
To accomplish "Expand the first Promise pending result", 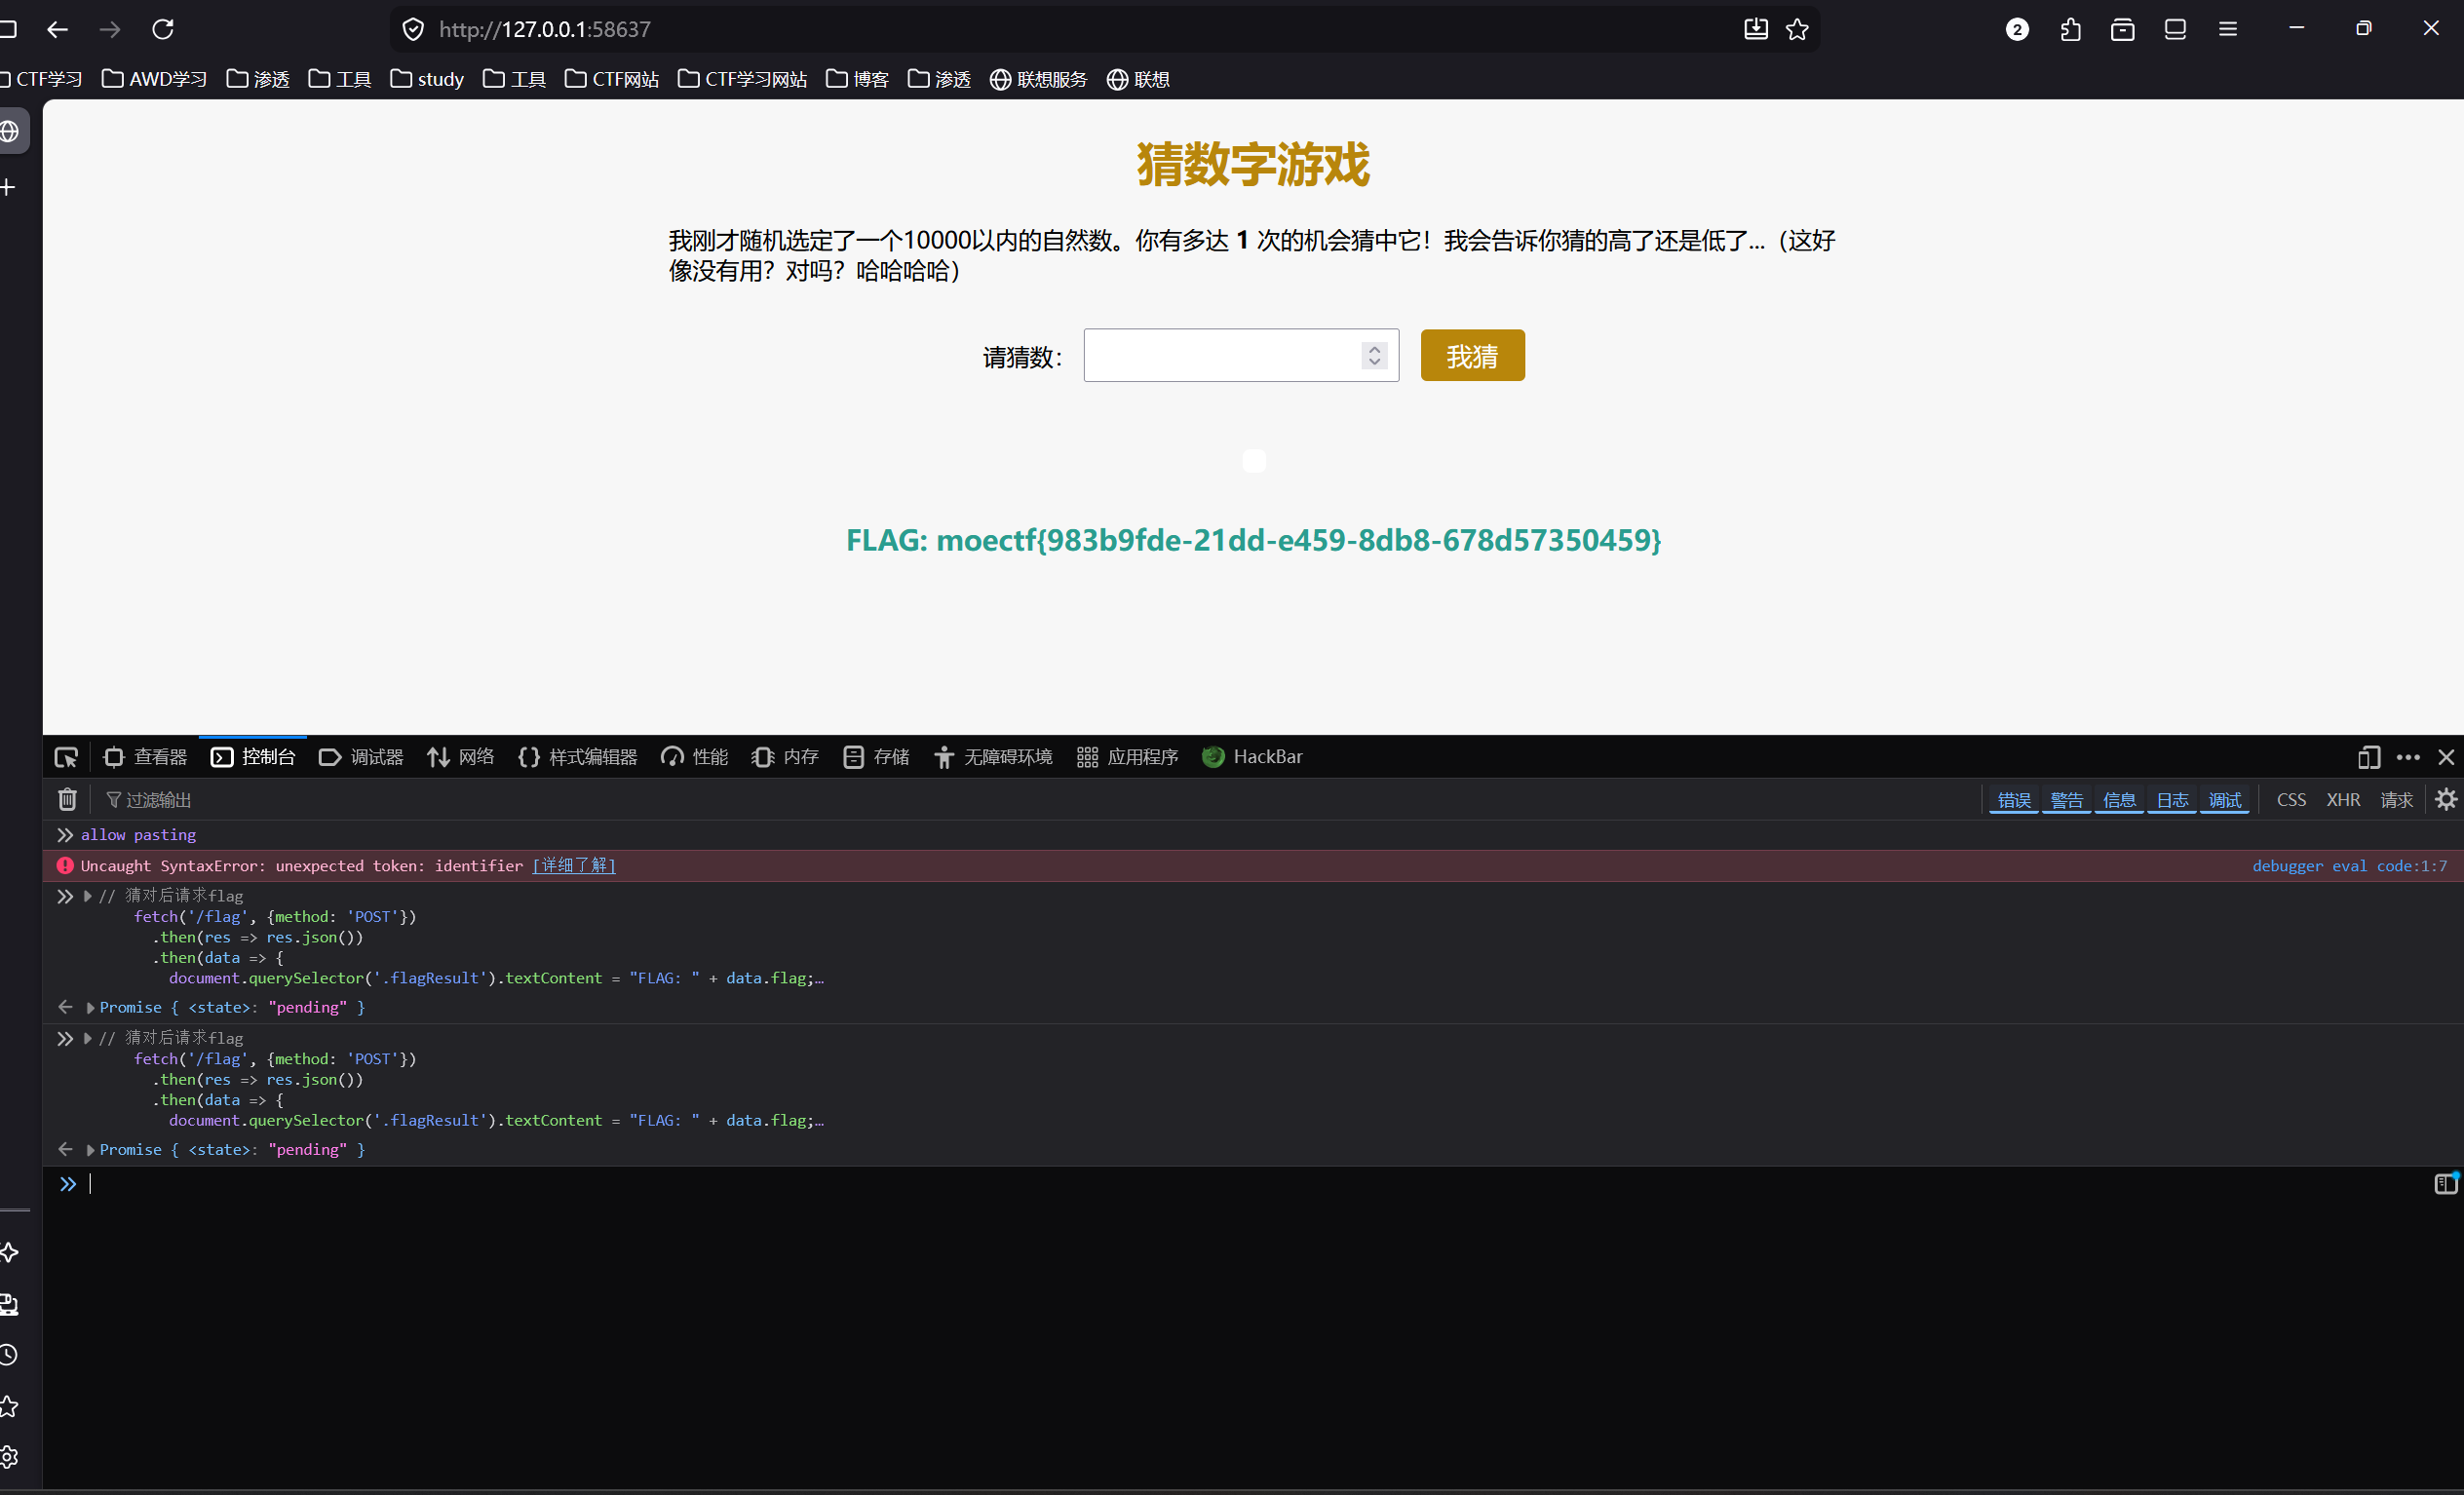I will click(90, 1008).
